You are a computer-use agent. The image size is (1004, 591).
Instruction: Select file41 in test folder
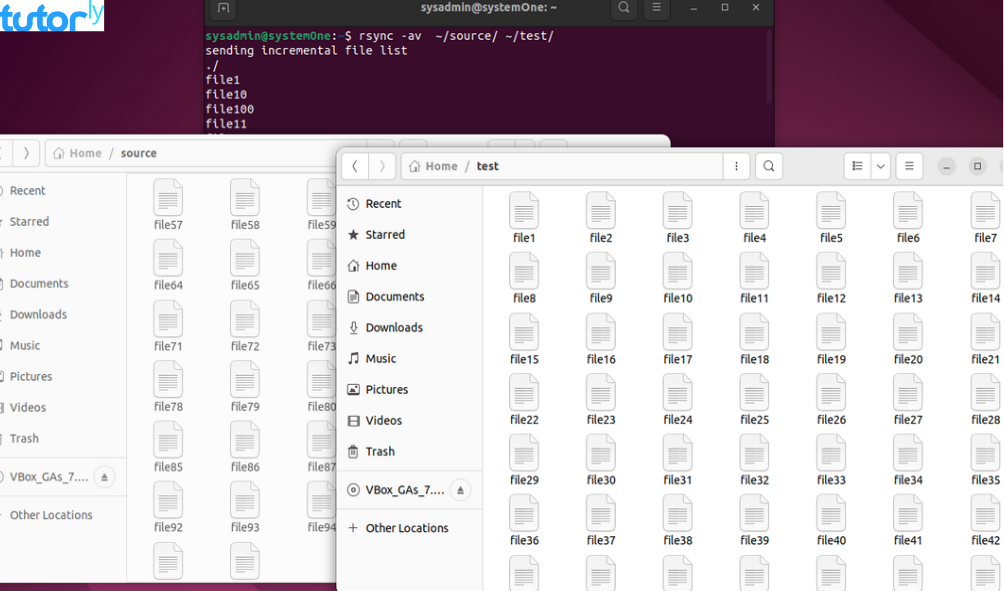tap(908, 521)
